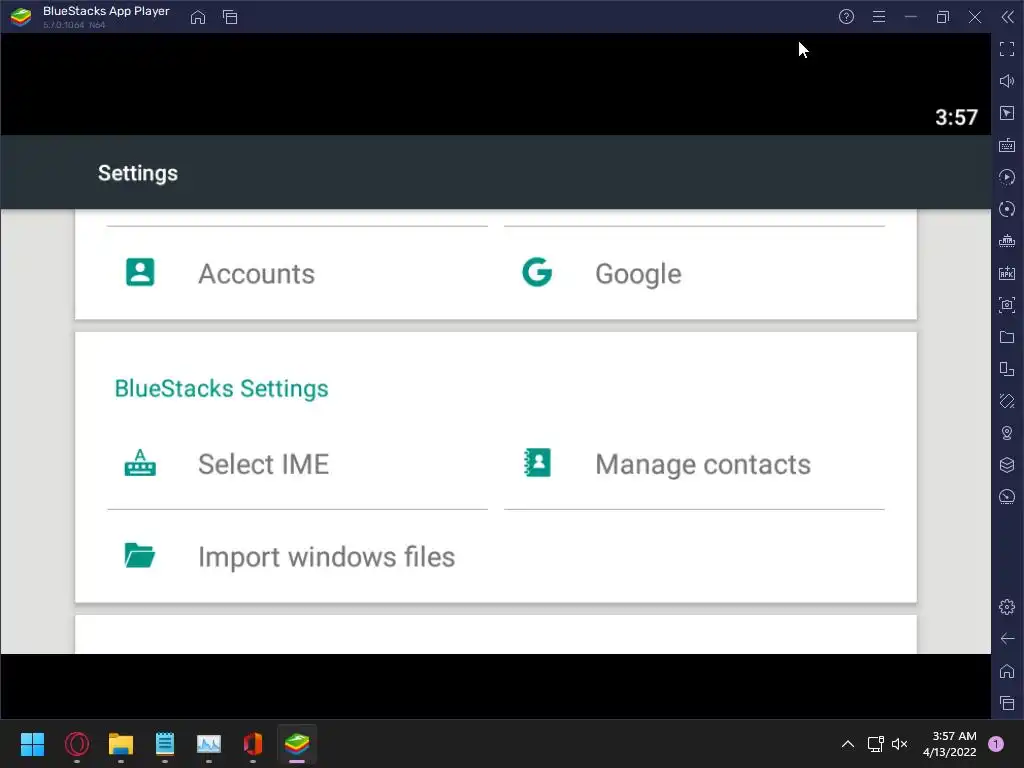Click the muted volume tray icon
1024x768 pixels.
pyautogui.click(x=900, y=744)
